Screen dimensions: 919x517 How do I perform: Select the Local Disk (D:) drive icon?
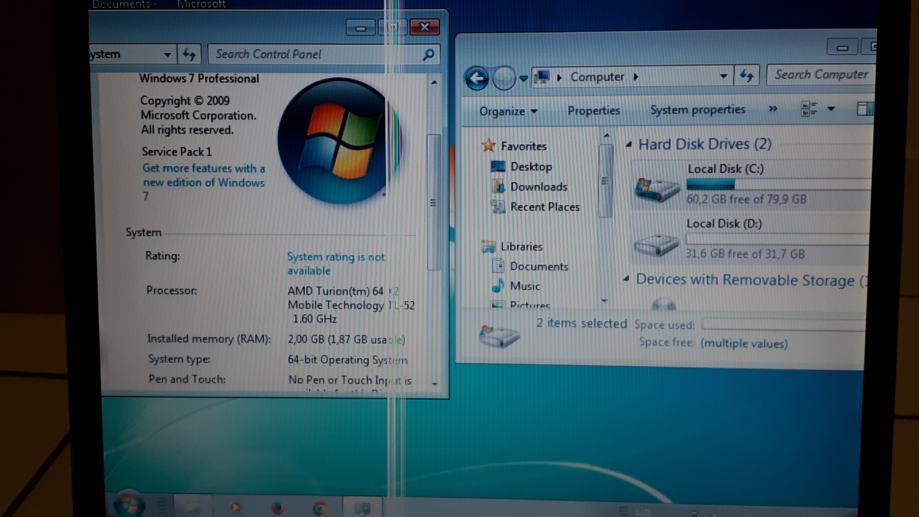pos(656,244)
